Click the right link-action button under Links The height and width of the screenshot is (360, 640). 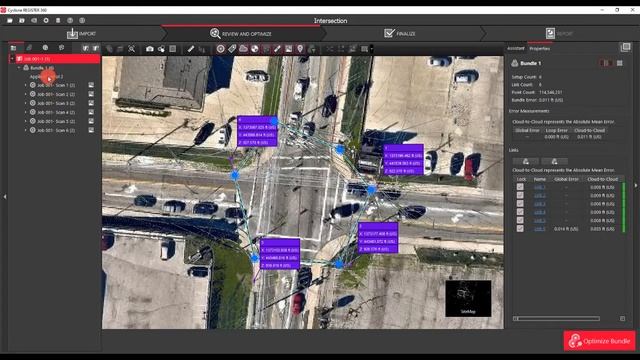pyautogui.click(x=554, y=161)
